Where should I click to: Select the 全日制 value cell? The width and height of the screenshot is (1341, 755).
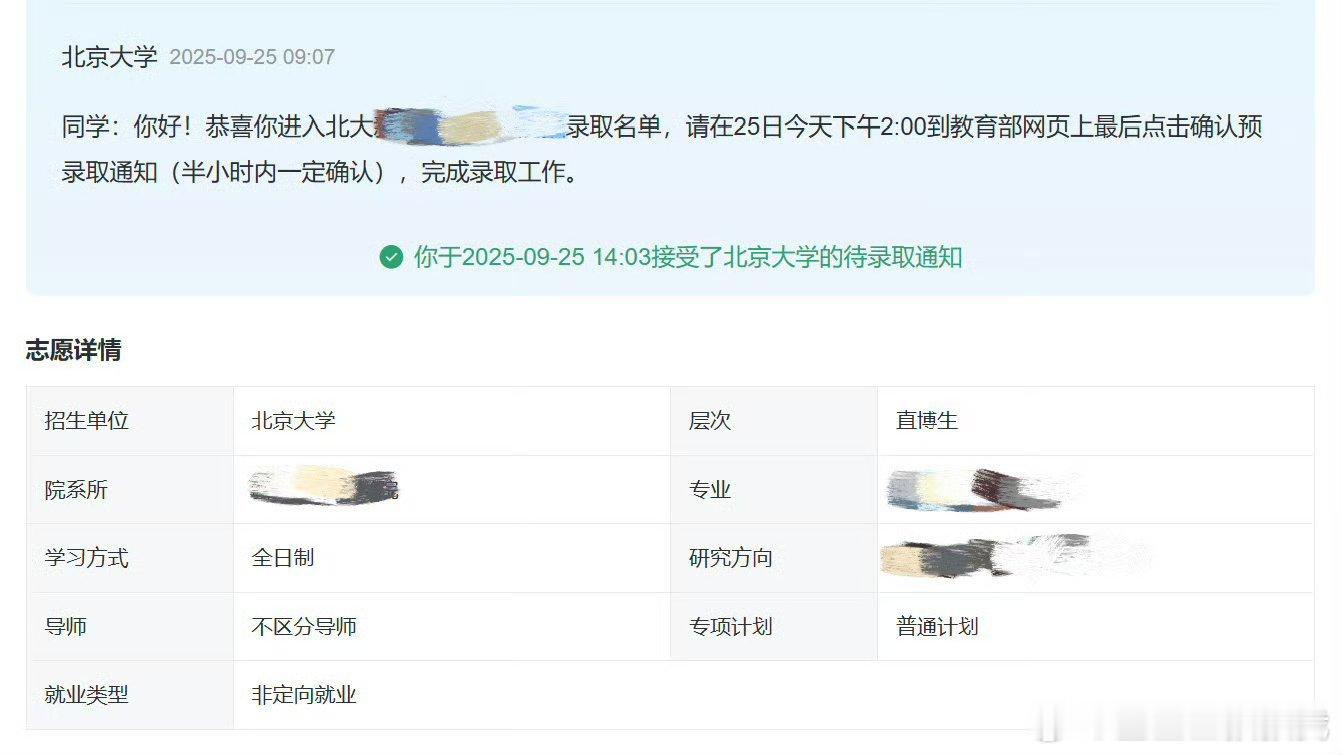tap(452, 558)
